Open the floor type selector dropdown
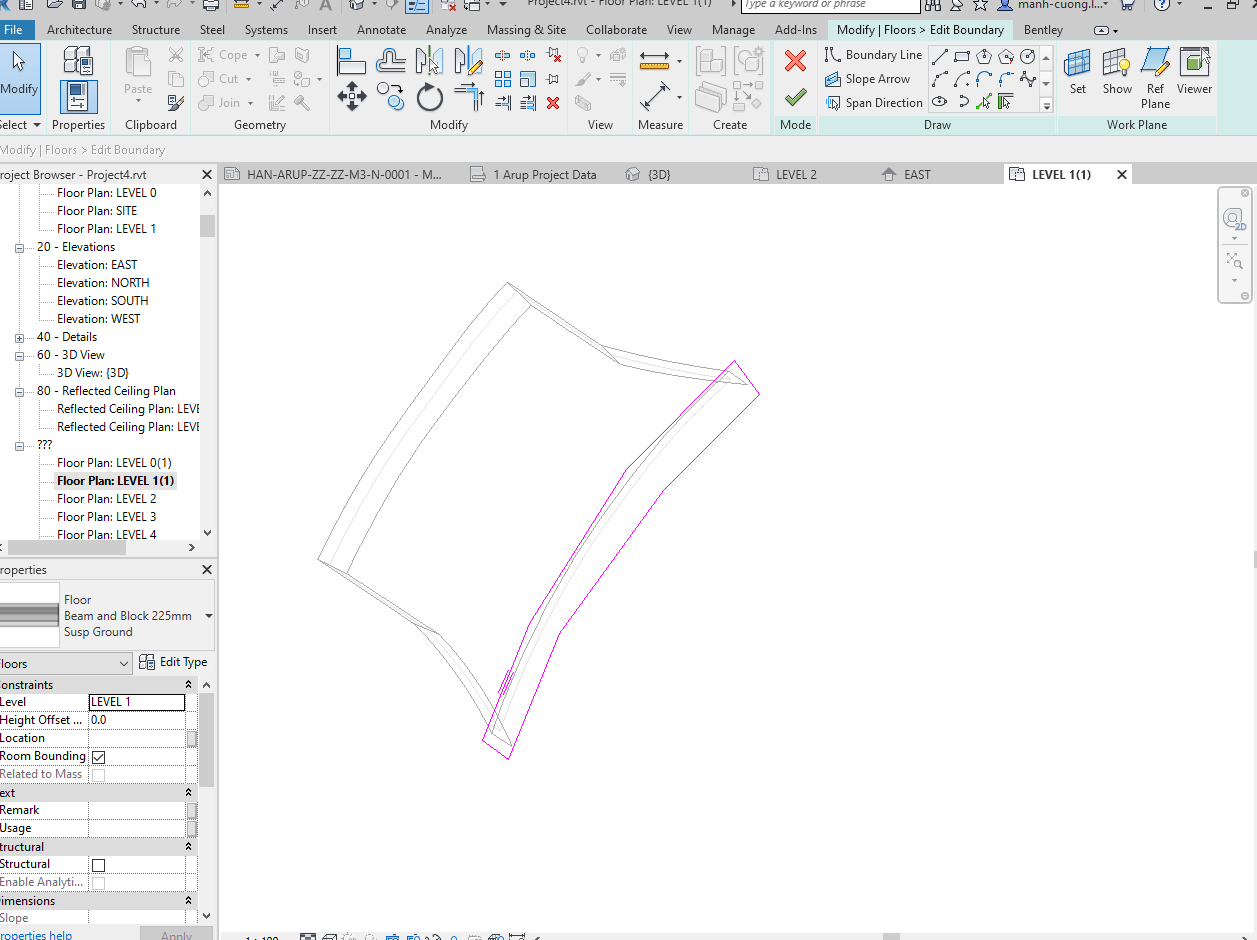 pyautogui.click(x=208, y=616)
